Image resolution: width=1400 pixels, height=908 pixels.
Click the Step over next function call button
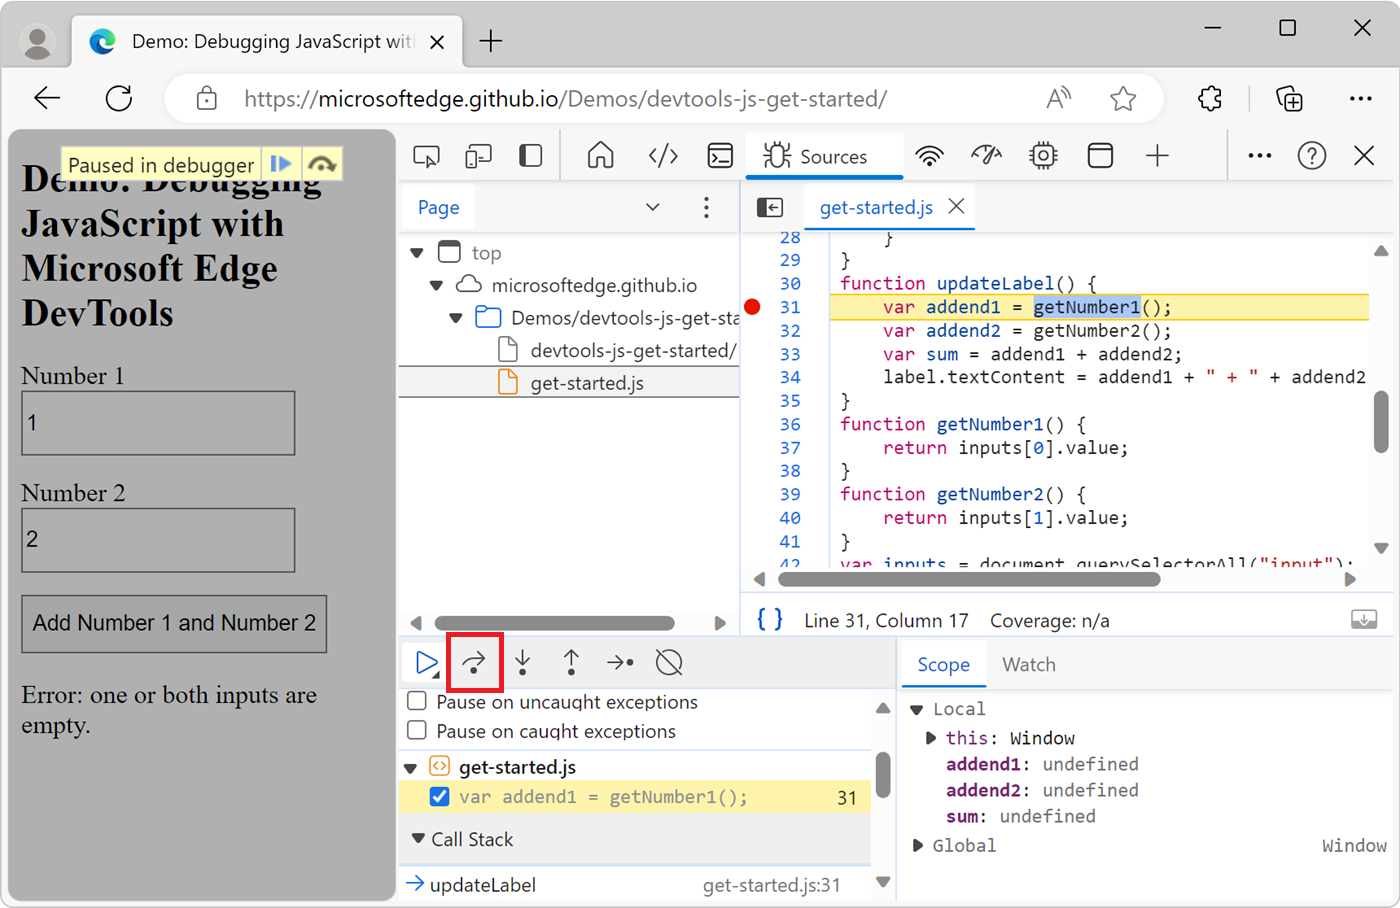click(x=474, y=662)
